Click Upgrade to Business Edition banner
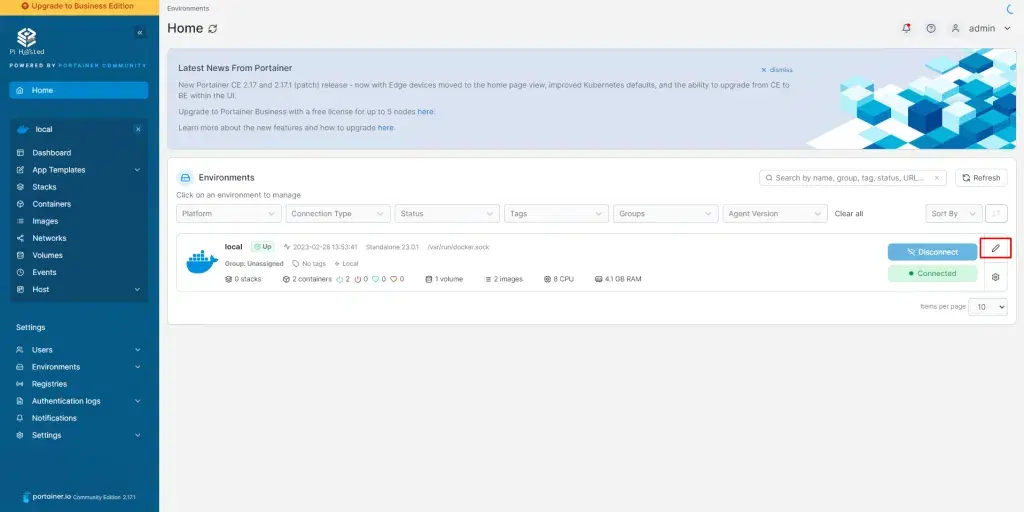The width and height of the screenshot is (1024, 512). (78, 7)
